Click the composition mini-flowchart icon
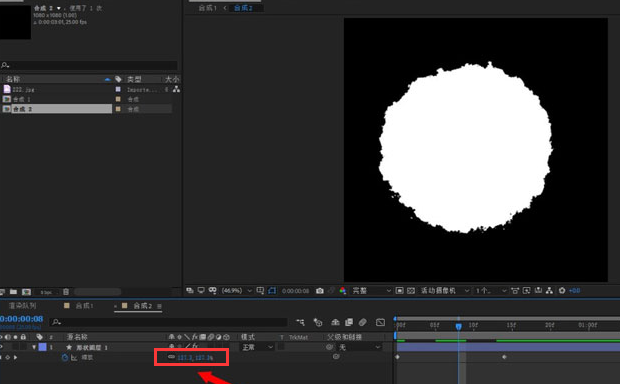Viewport: 620px width, 384px height. click(x=301, y=322)
